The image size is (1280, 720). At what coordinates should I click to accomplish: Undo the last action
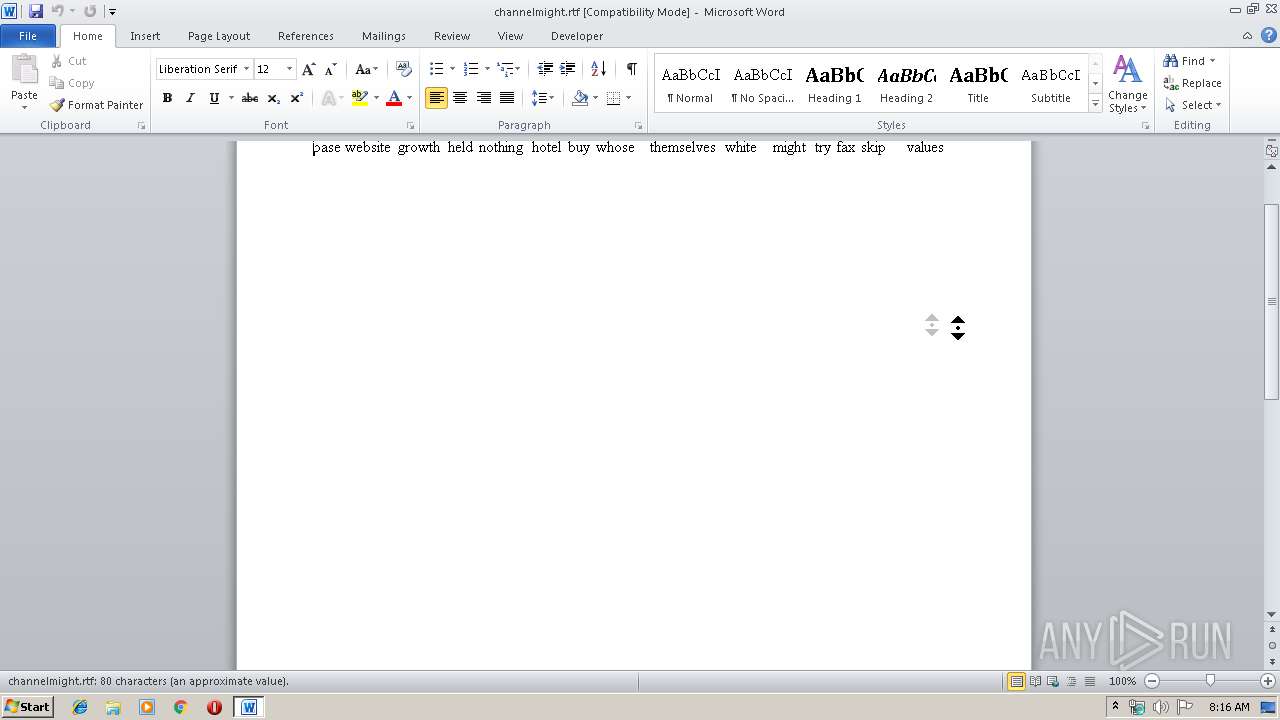click(58, 11)
